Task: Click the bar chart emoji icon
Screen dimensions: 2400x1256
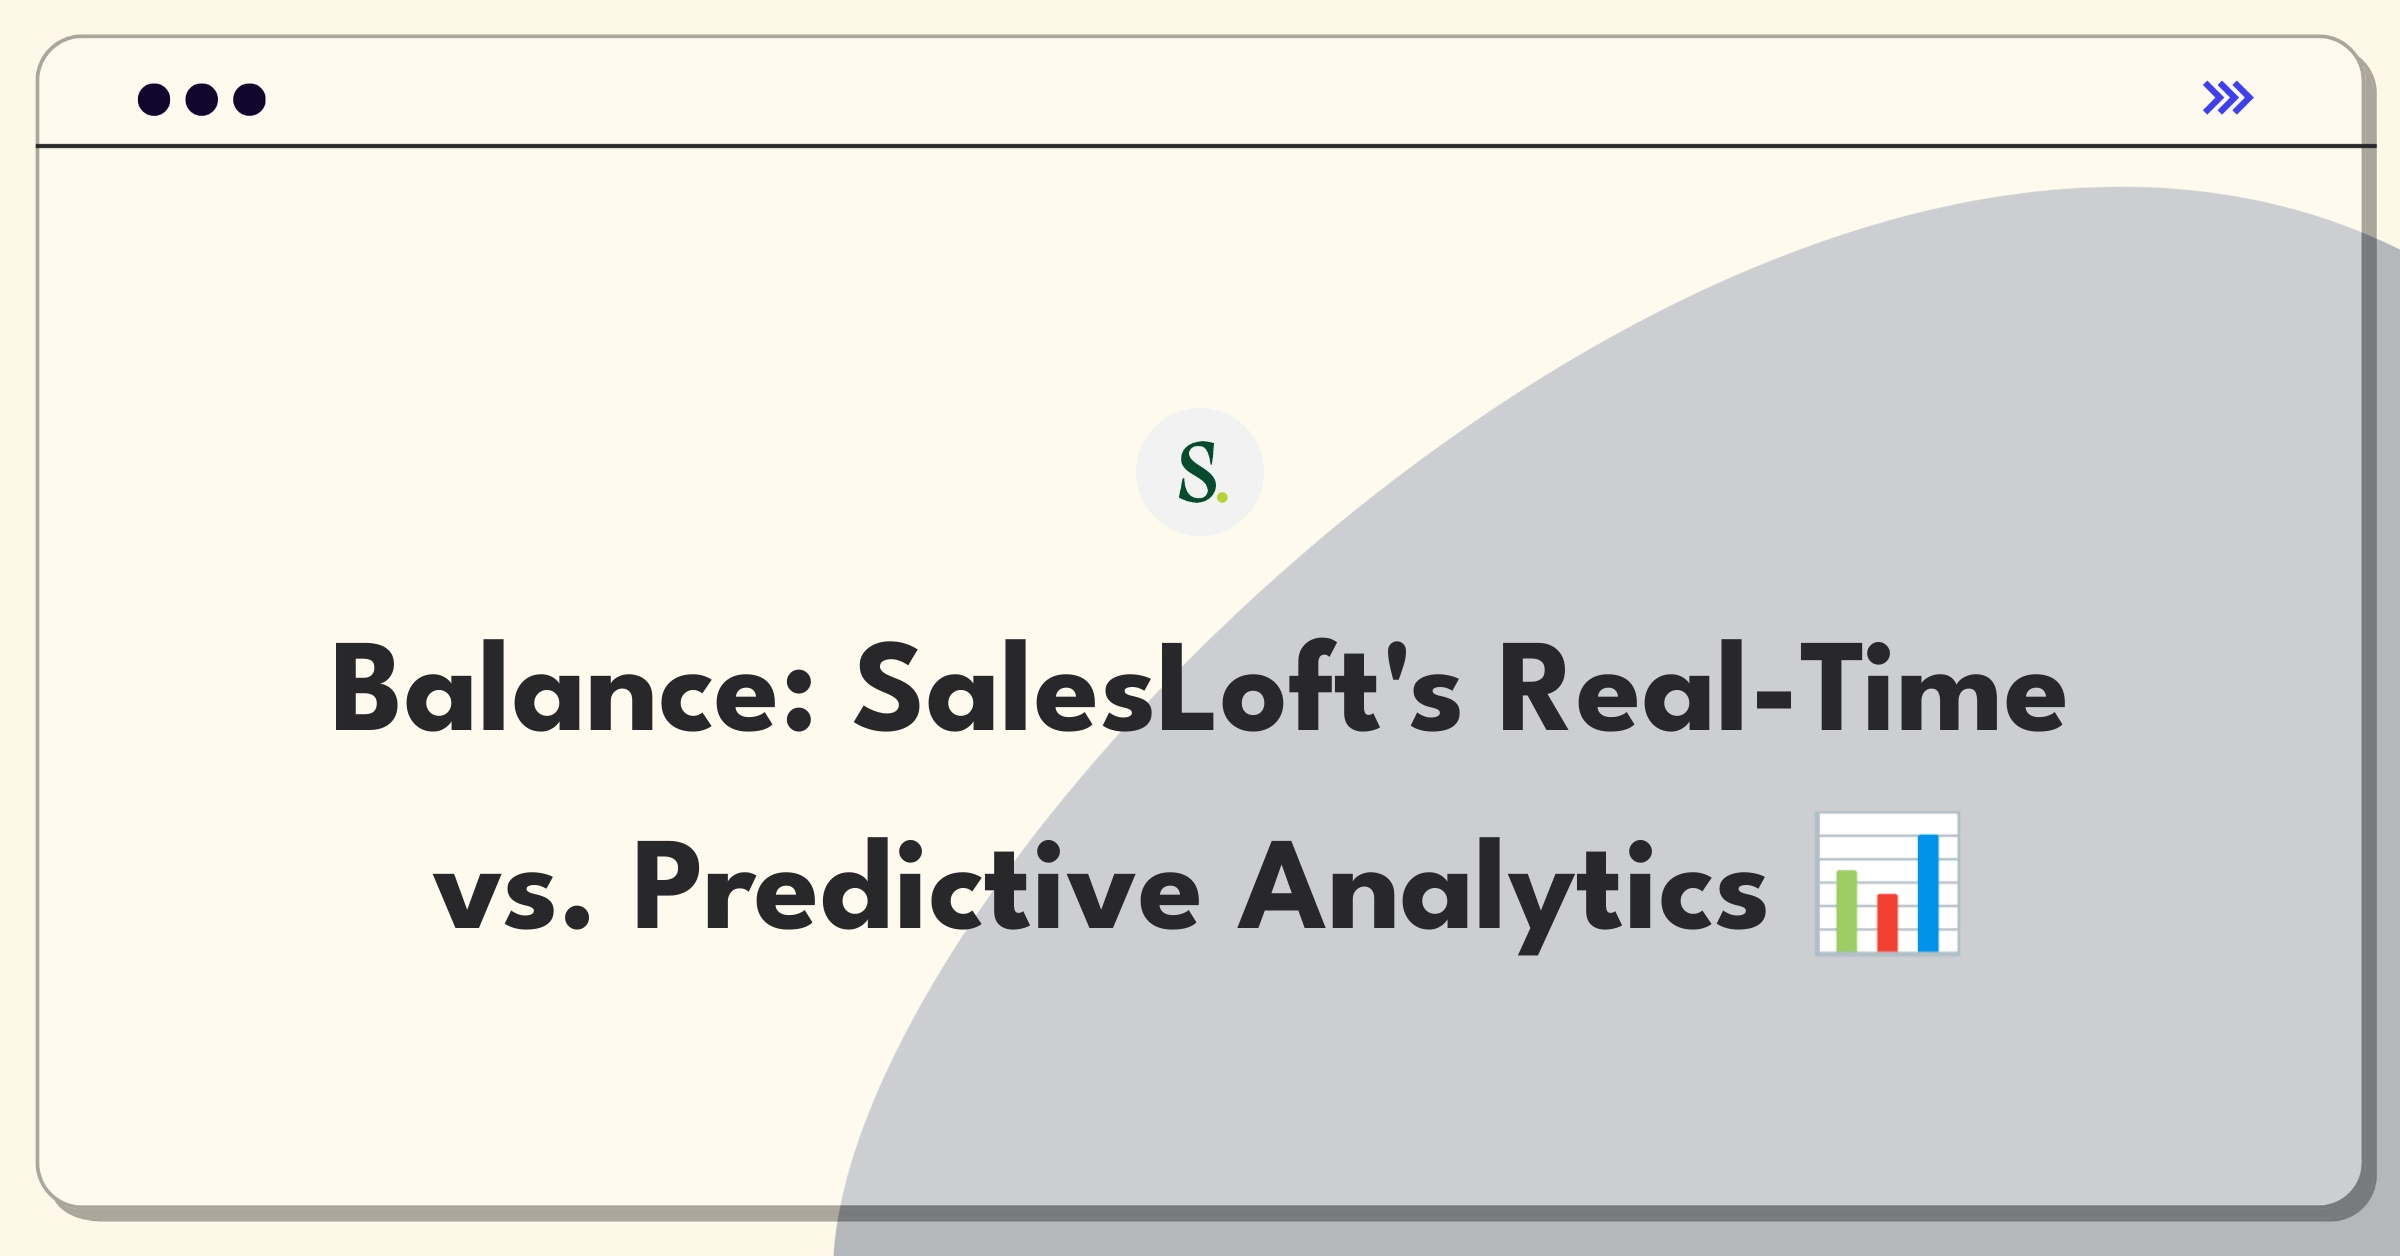Action: coord(1887,884)
